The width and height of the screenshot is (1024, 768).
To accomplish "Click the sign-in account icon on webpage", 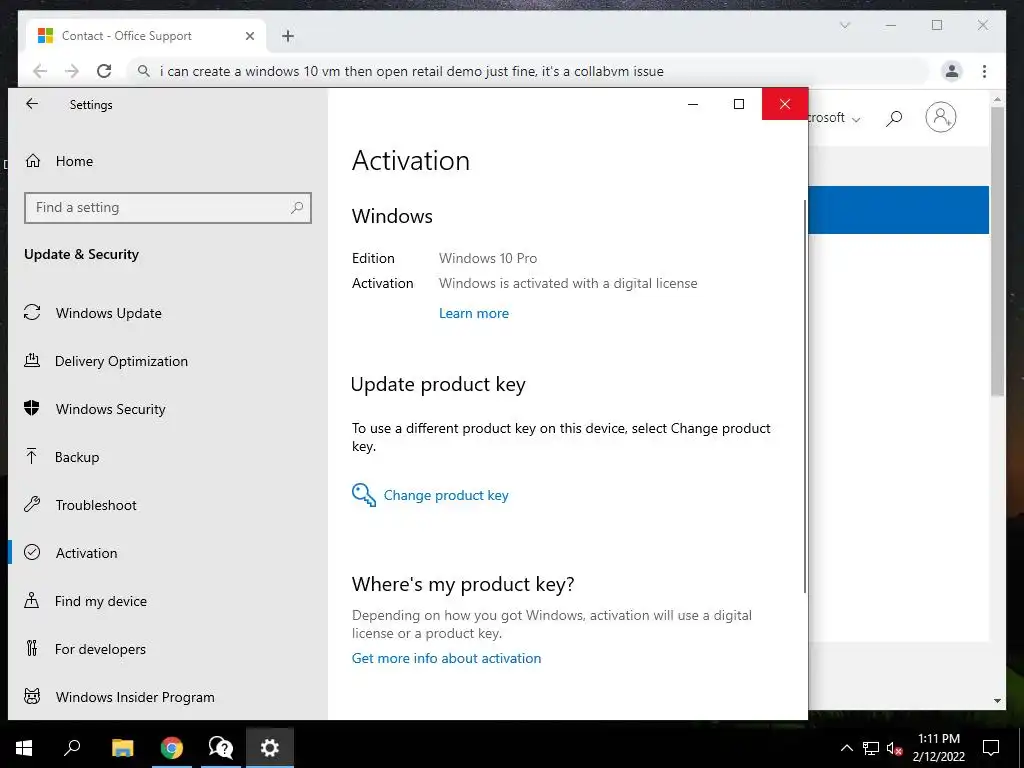I will 940,118.
